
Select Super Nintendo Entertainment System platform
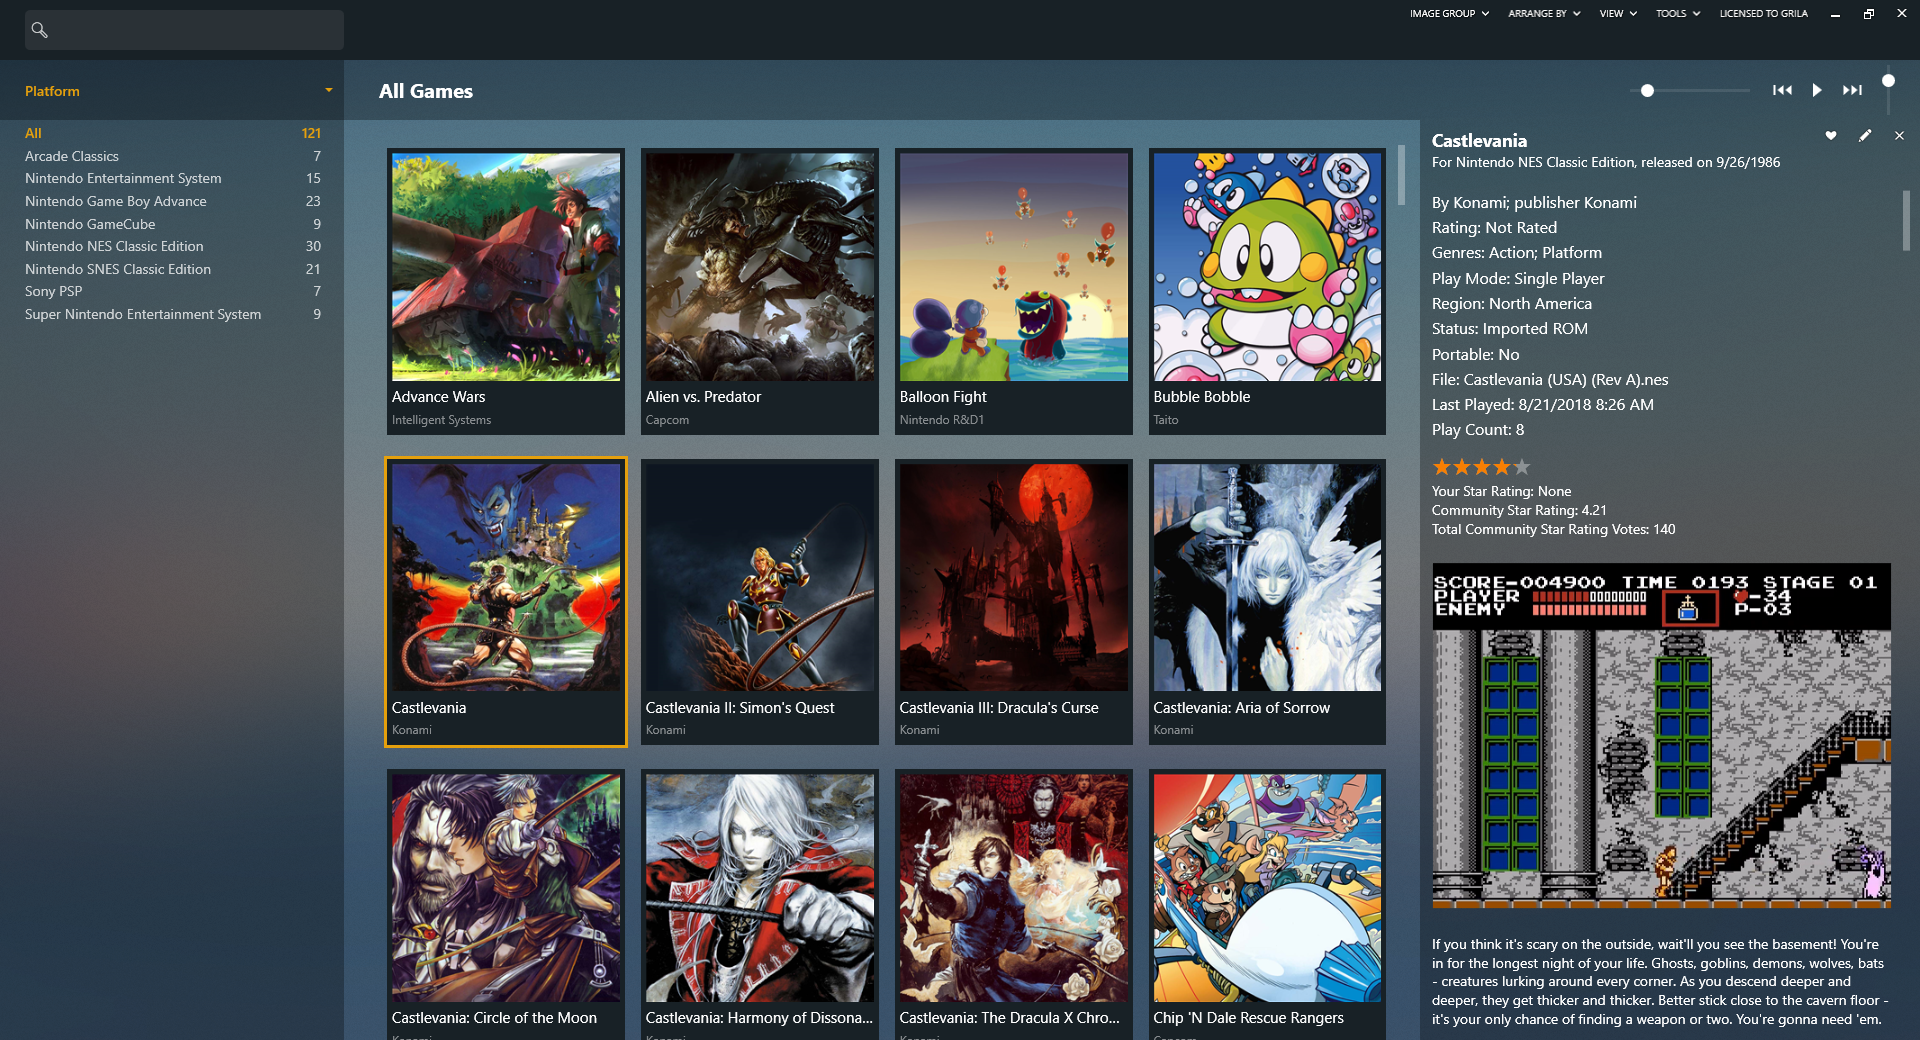[172, 314]
